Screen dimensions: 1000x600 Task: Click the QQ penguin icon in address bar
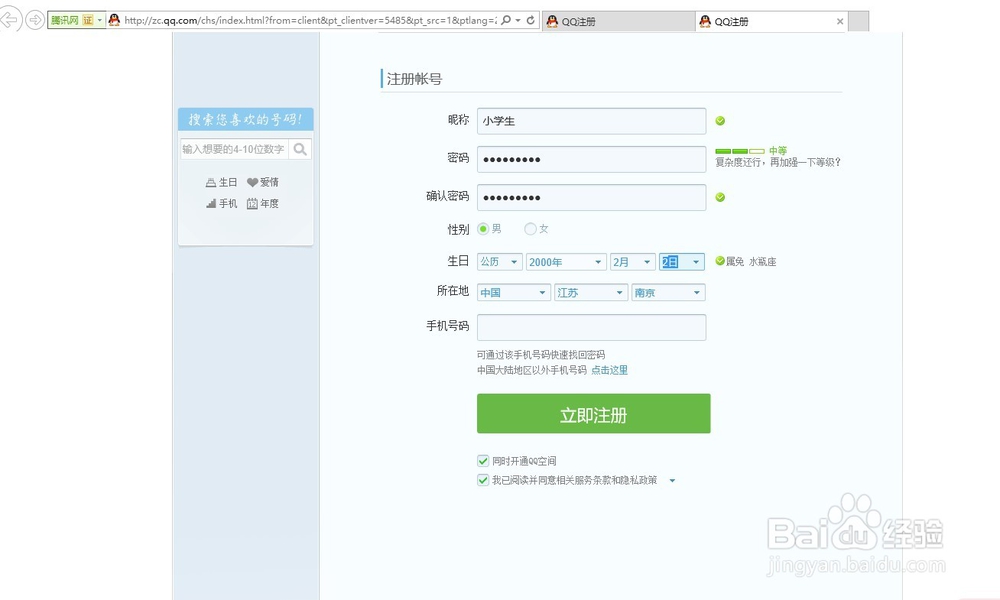click(x=114, y=20)
